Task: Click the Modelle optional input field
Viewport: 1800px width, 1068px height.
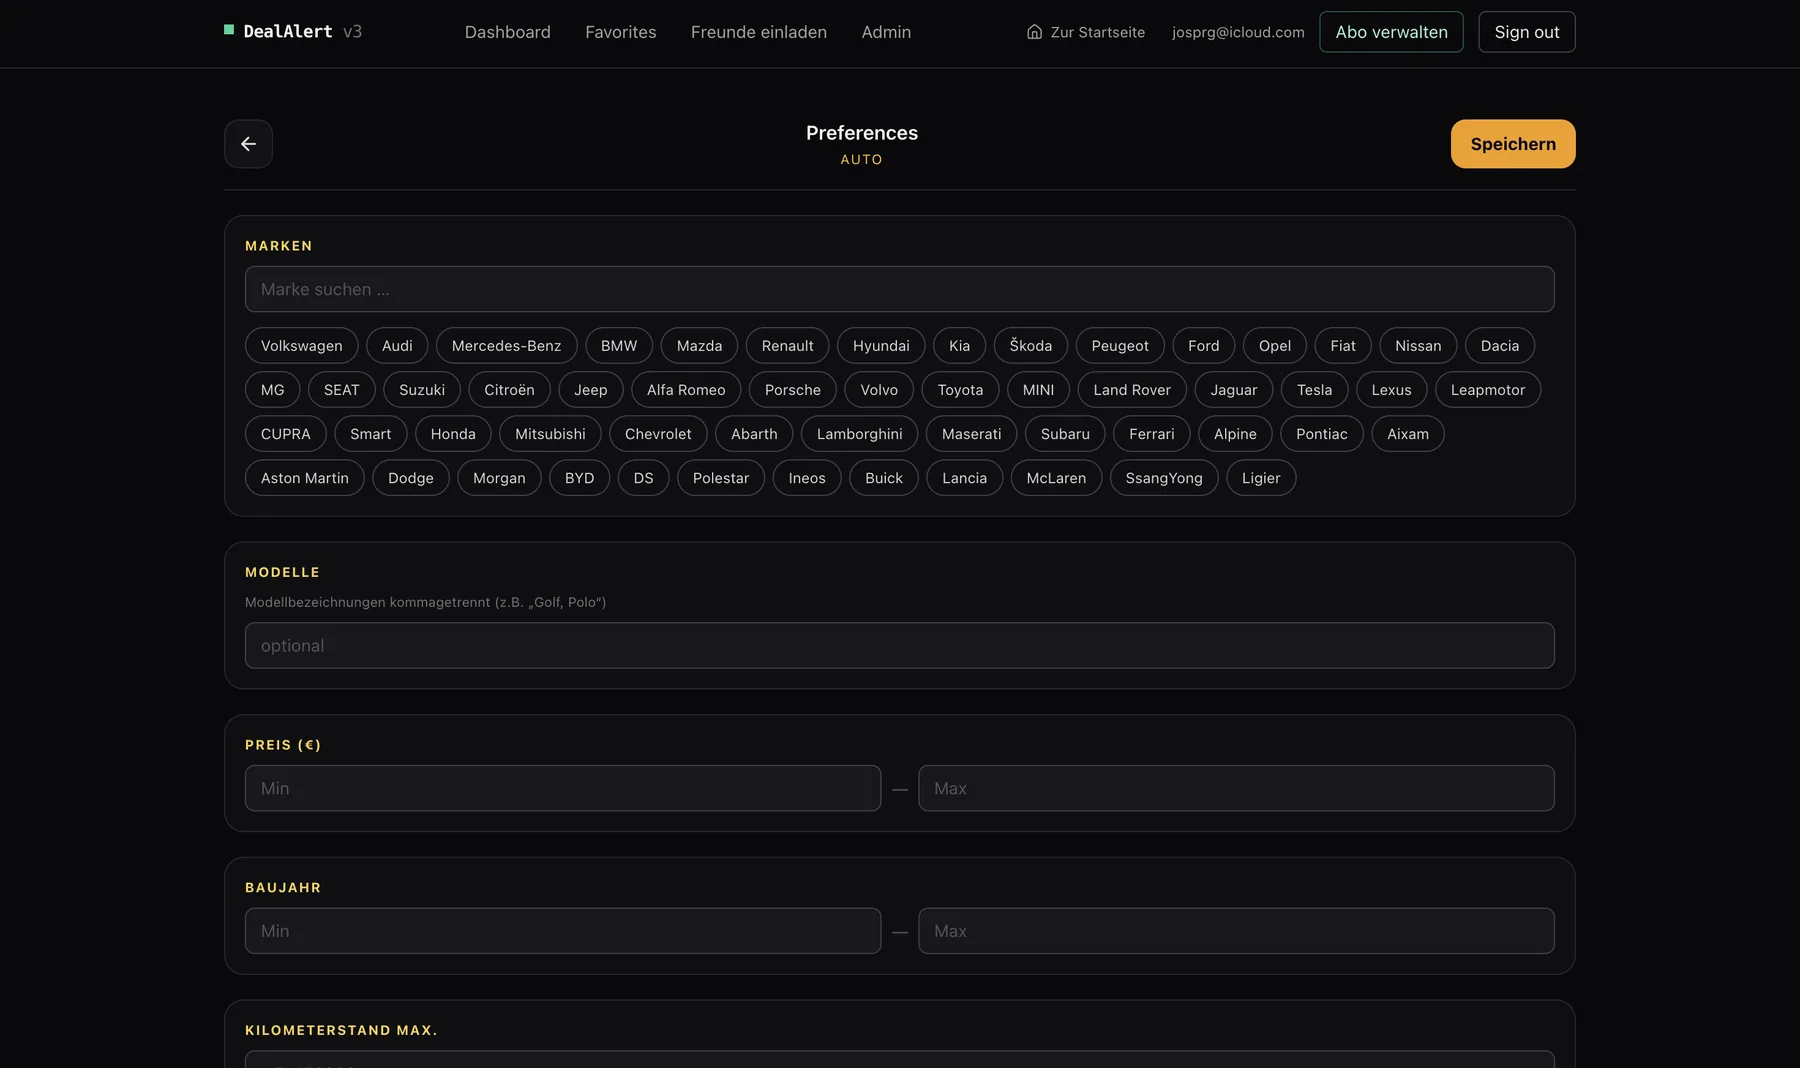Action: click(900, 646)
